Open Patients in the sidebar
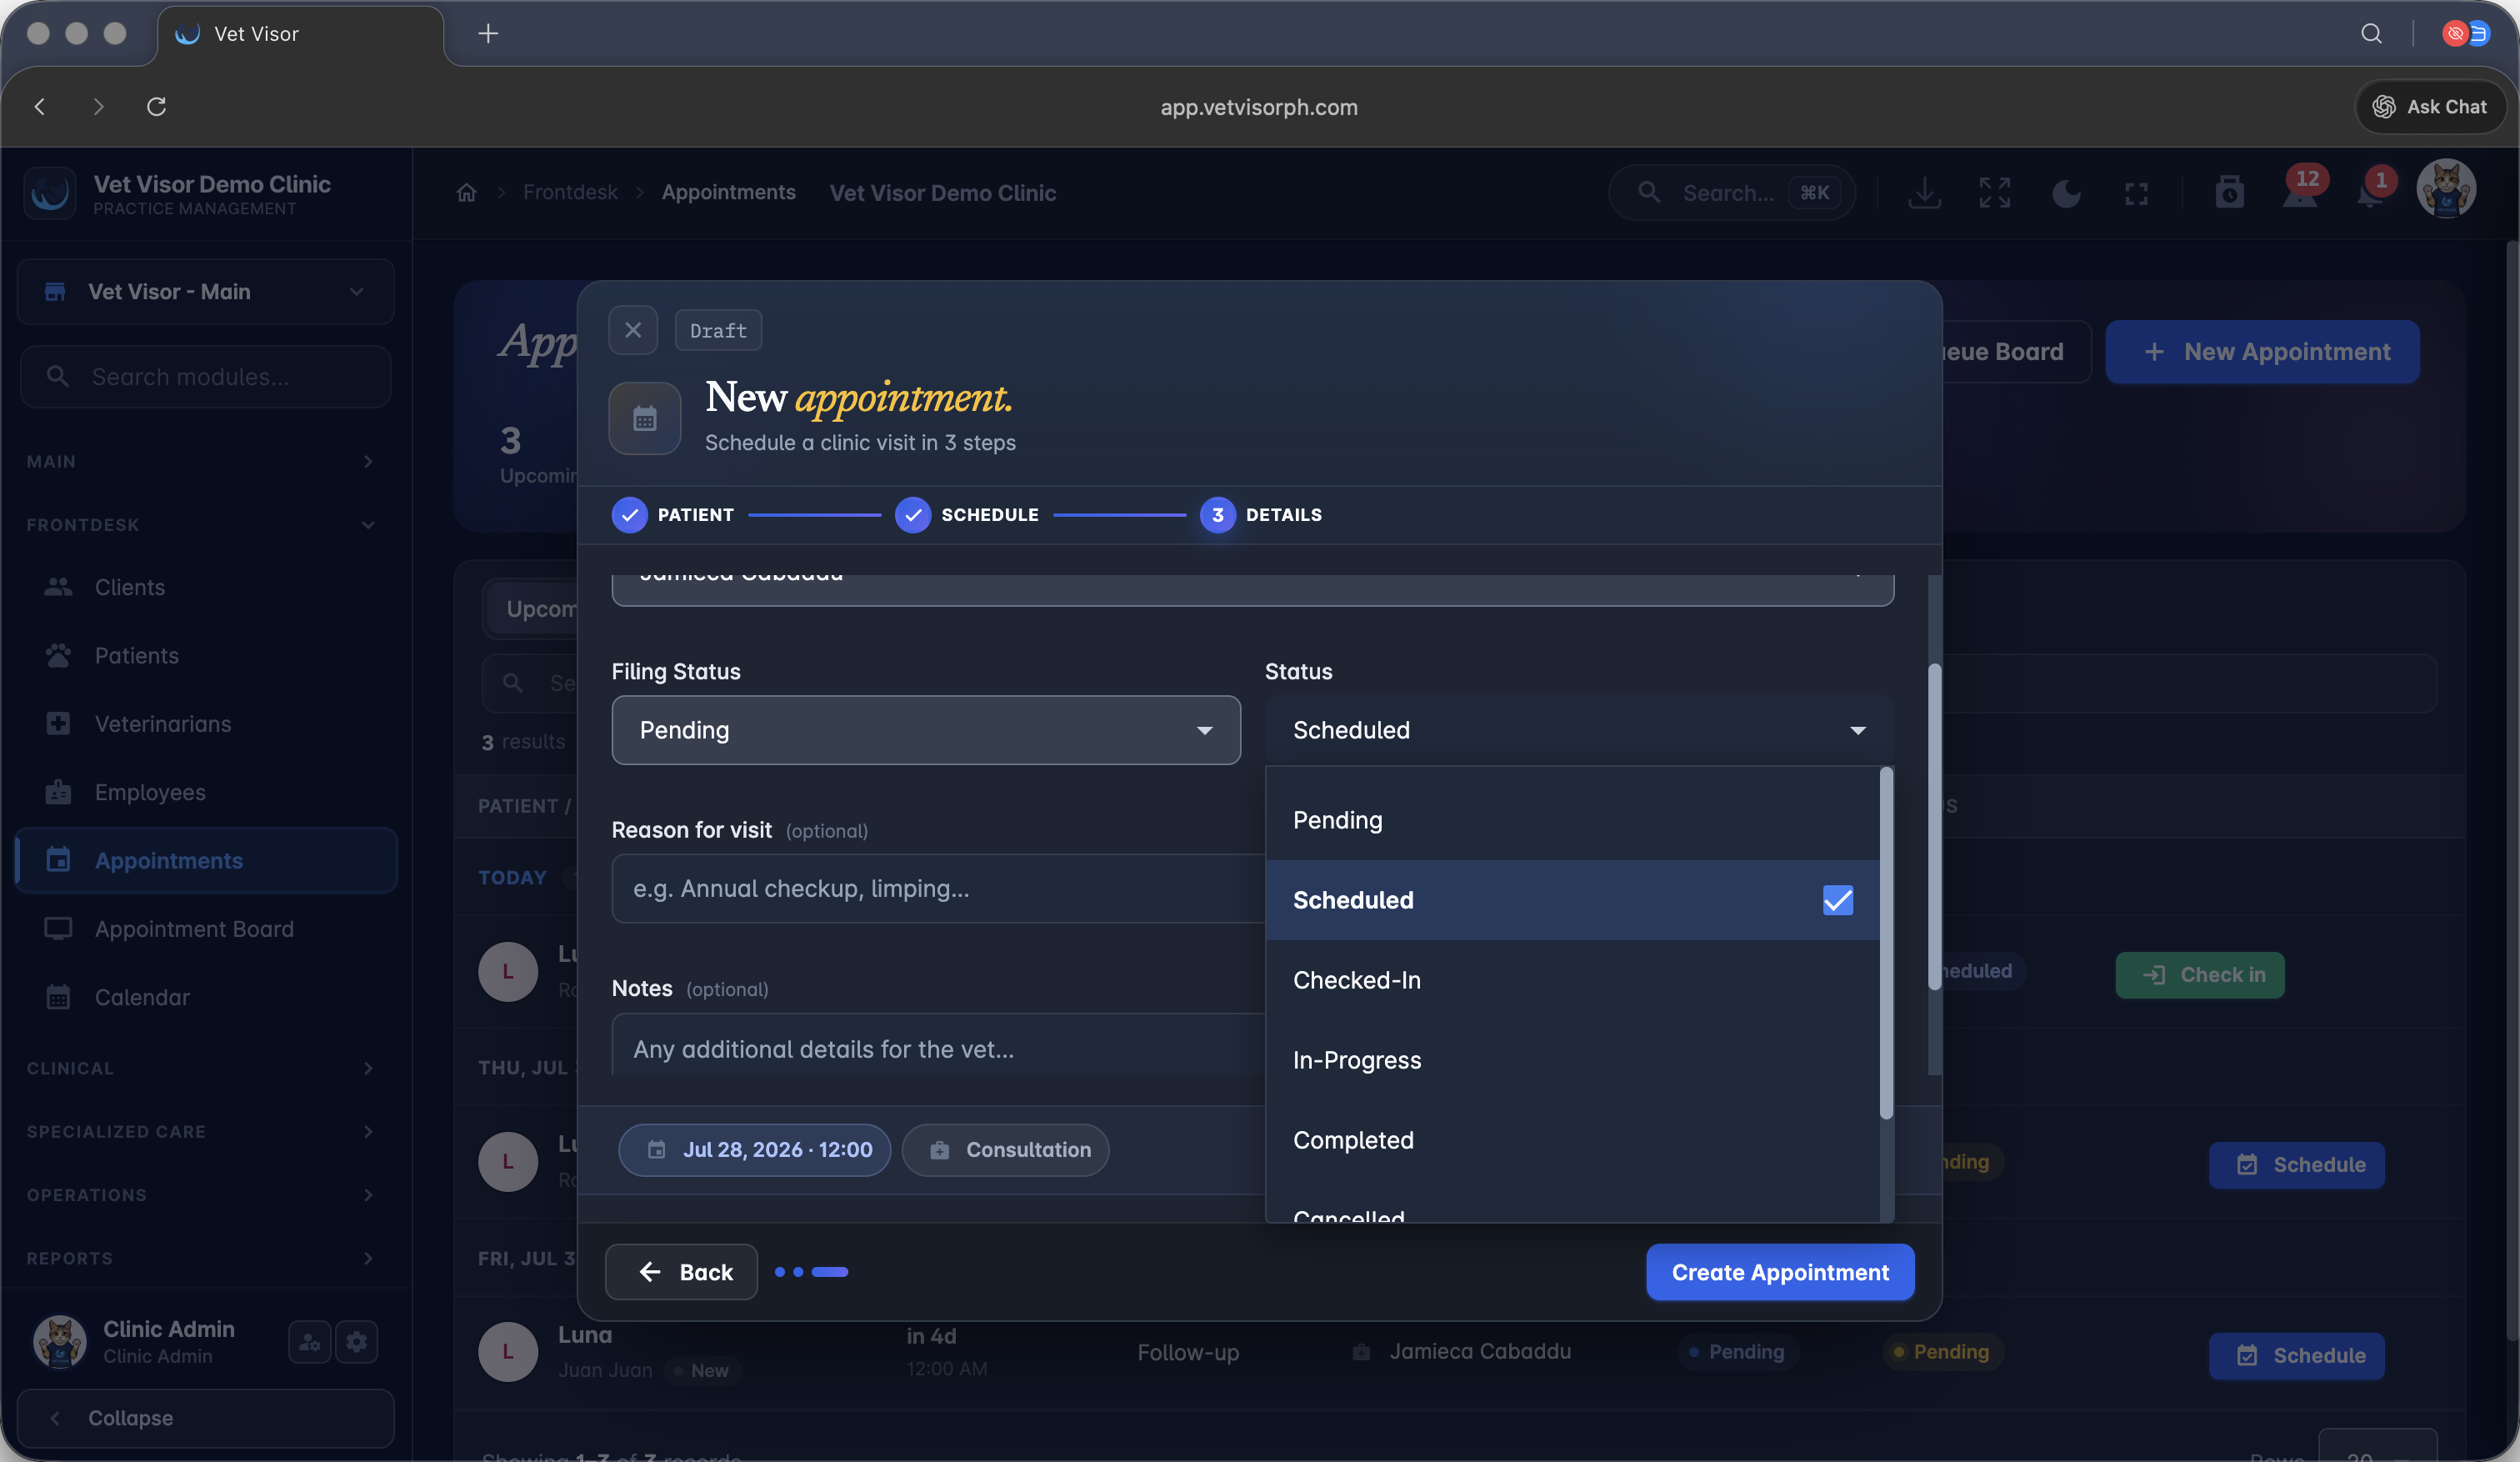 (x=206, y=656)
